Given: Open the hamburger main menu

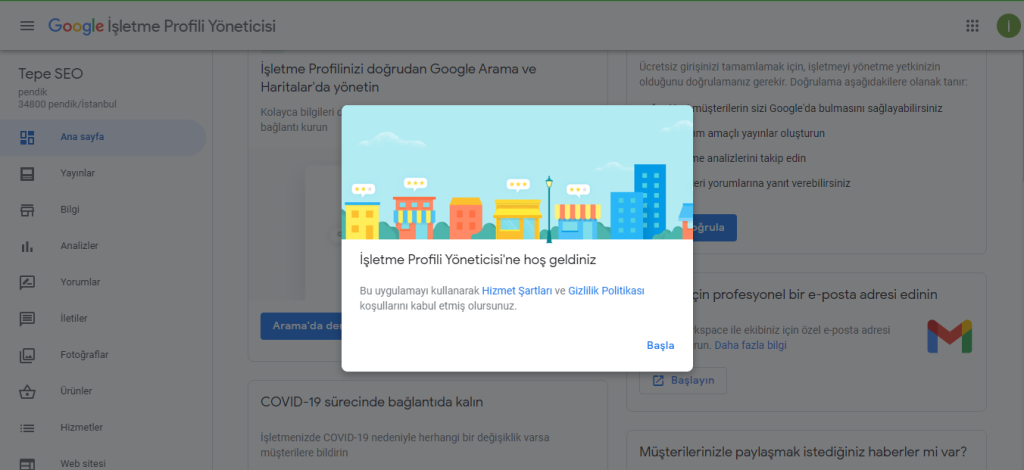Looking at the screenshot, I should point(27,26).
